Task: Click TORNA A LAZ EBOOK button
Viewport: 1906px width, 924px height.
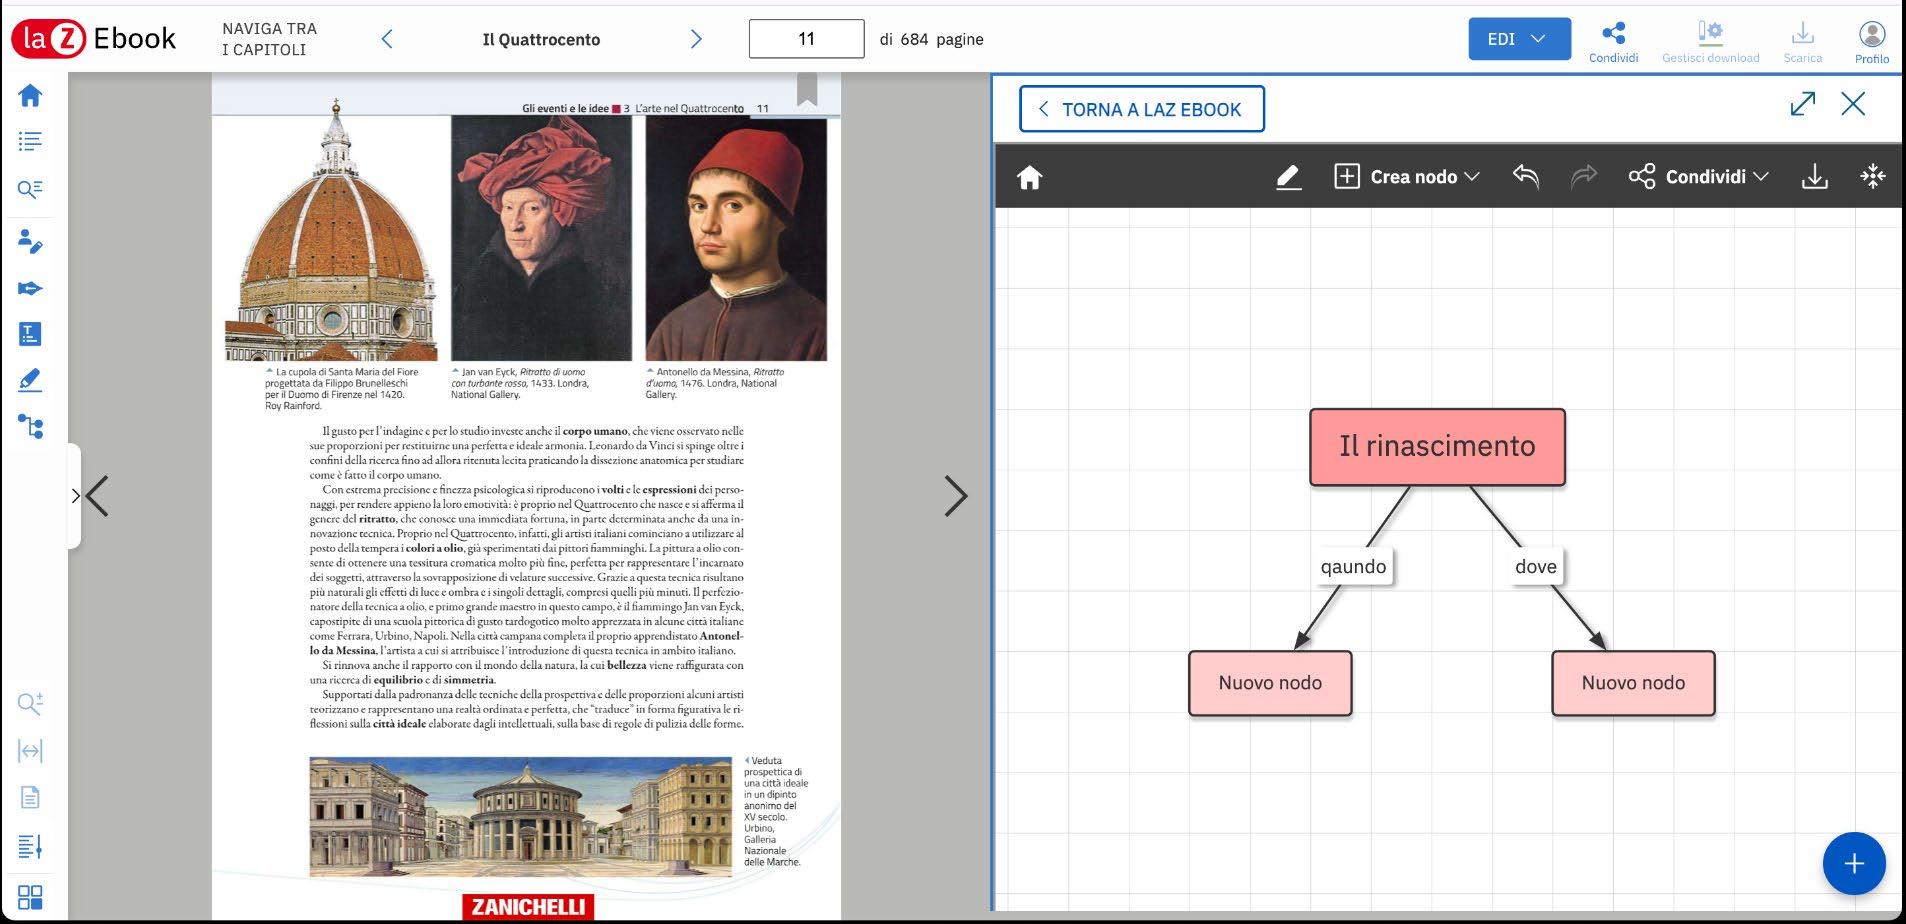Action: [1142, 109]
